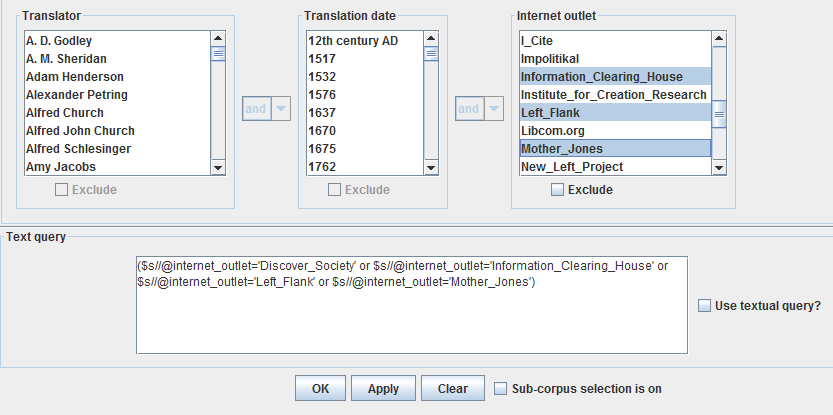Click the Clear button

click(453, 388)
